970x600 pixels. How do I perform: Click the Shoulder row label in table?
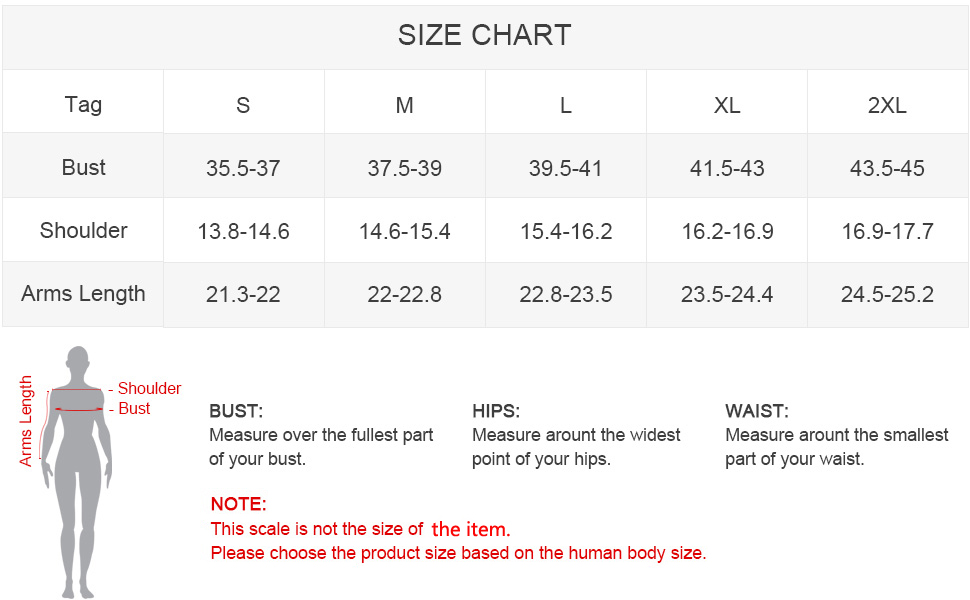pyautogui.click(x=83, y=230)
